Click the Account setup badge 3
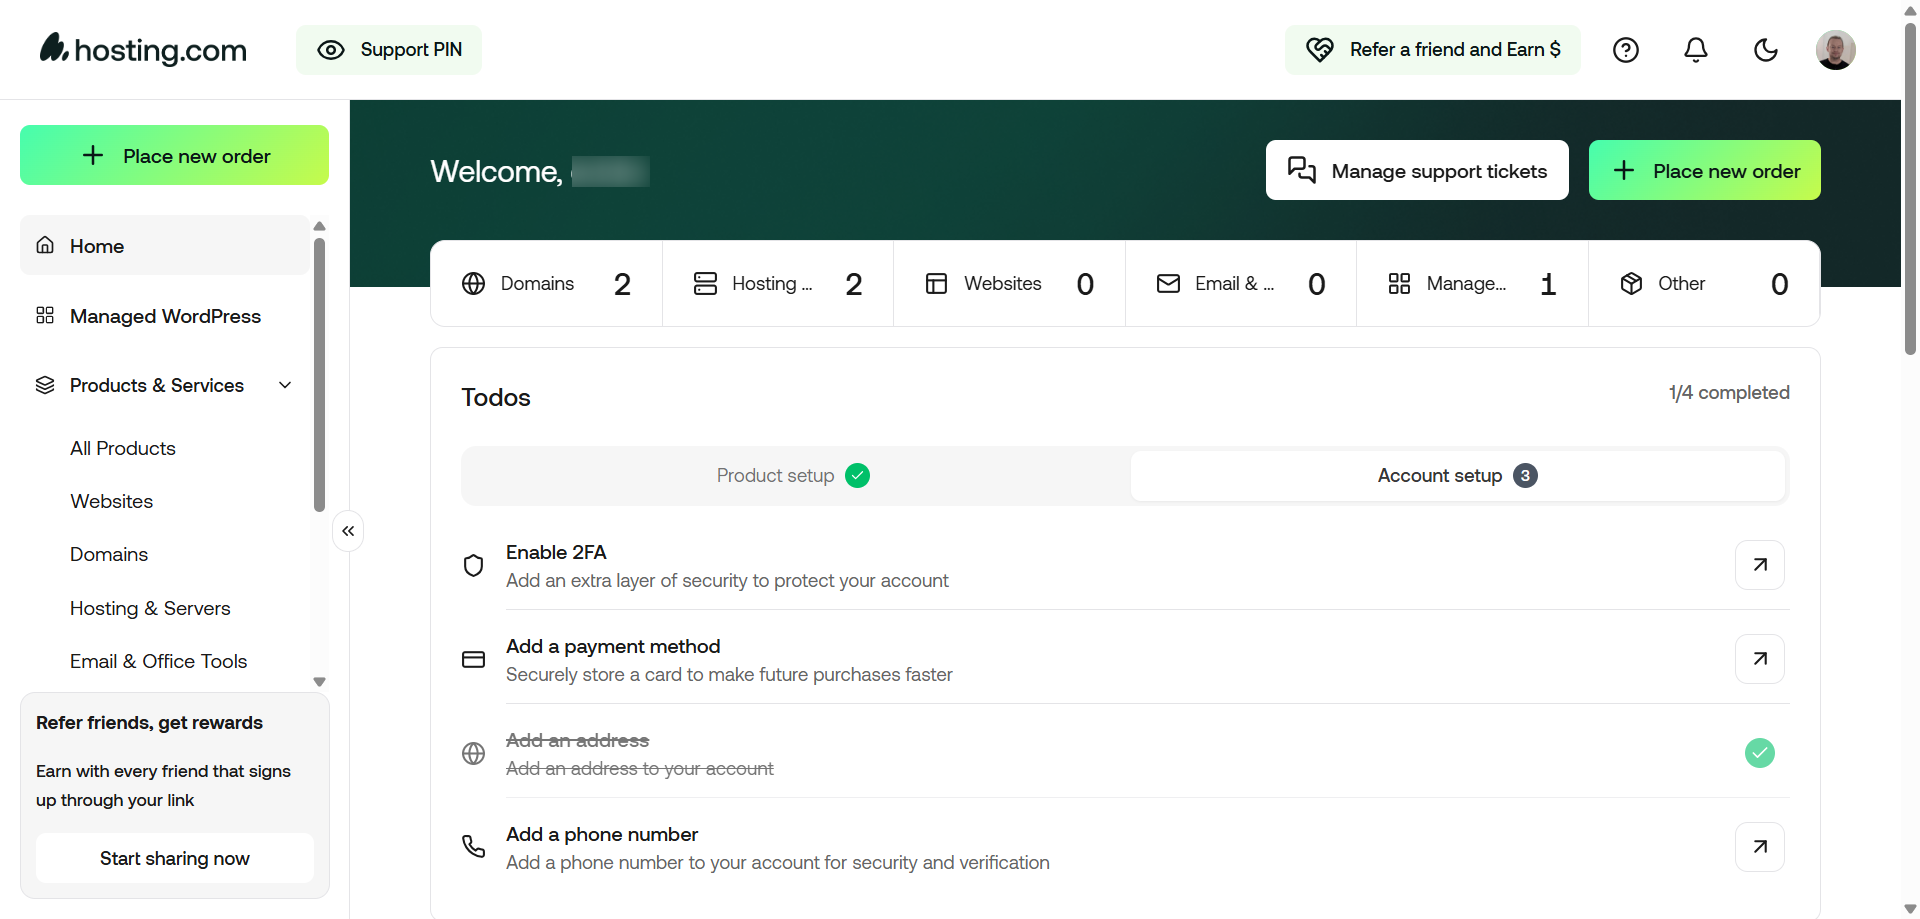The height and width of the screenshot is (919, 1920). coord(1525,475)
